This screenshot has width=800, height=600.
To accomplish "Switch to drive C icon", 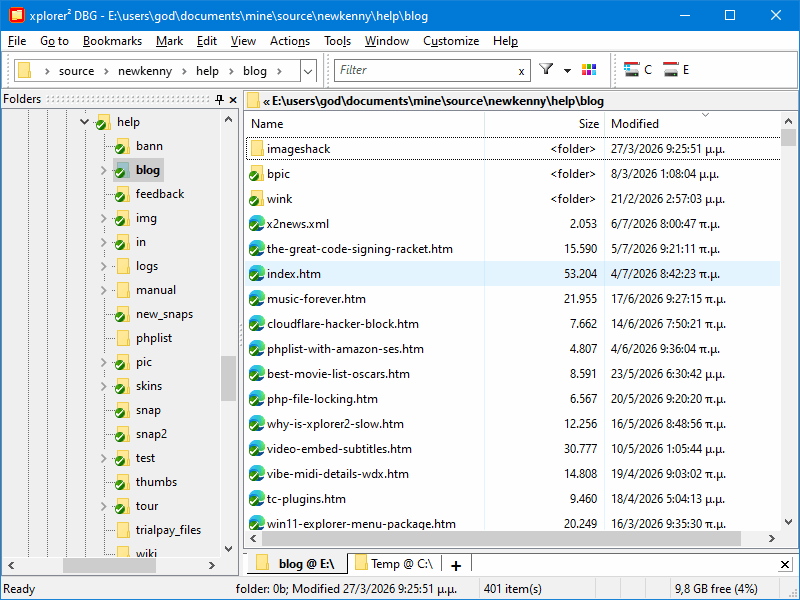I will (x=638, y=70).
